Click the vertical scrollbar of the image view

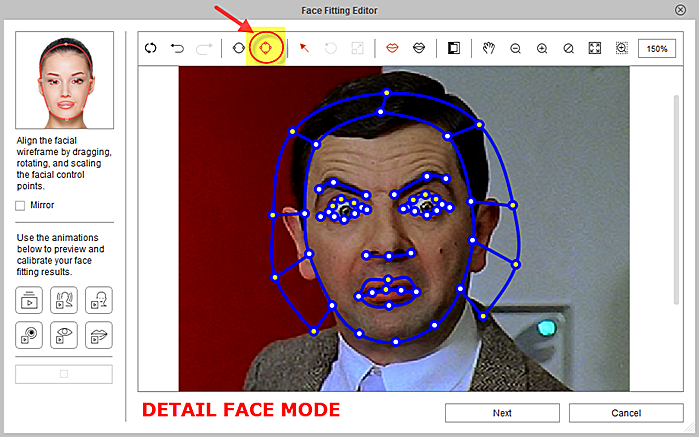pyautogui.click(x=676, y=200)
